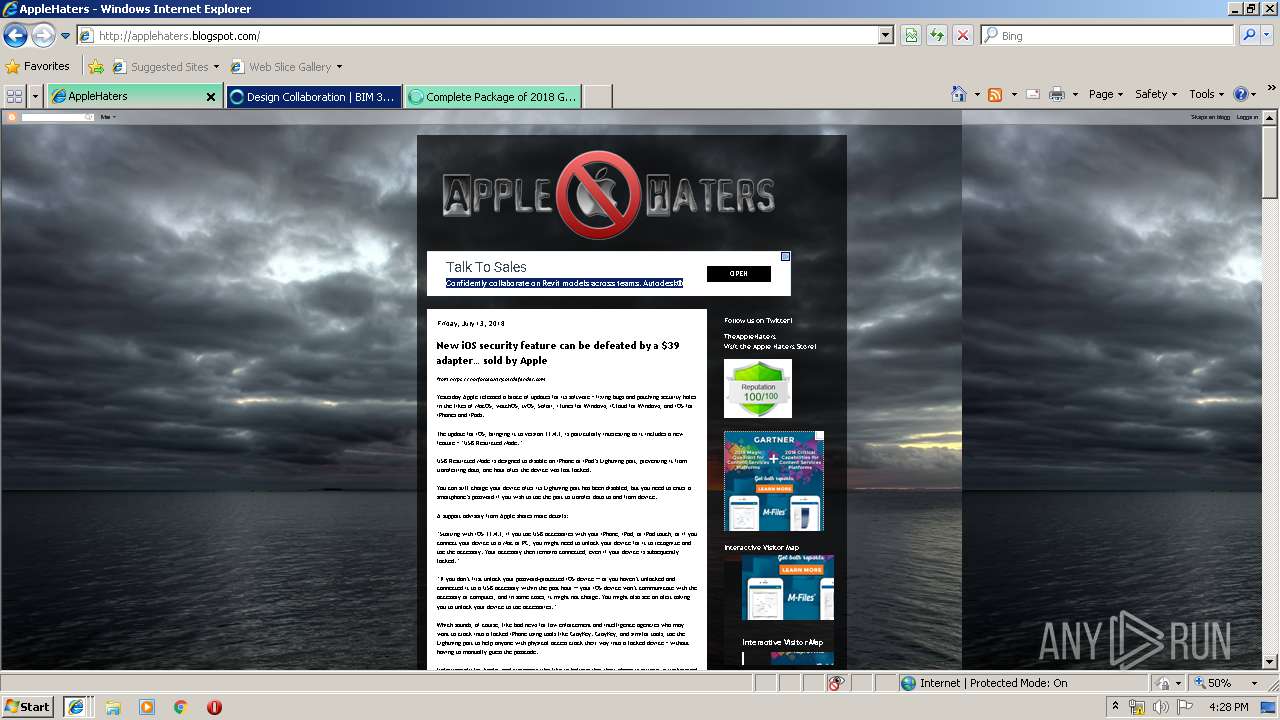Switch to Design Collaboration BIM tab
The image size is (1280, 720).
tap(313, 96)
